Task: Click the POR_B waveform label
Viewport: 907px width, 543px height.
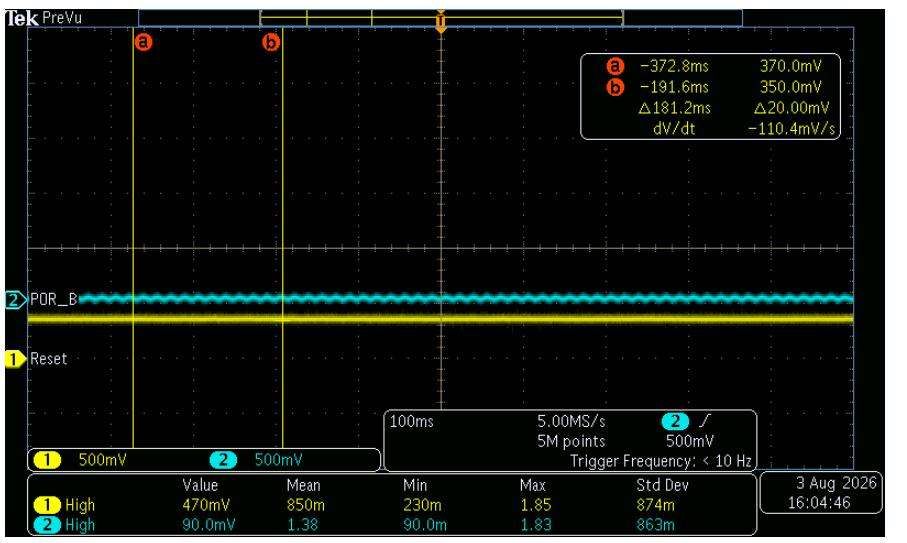Action: point(53,300)
